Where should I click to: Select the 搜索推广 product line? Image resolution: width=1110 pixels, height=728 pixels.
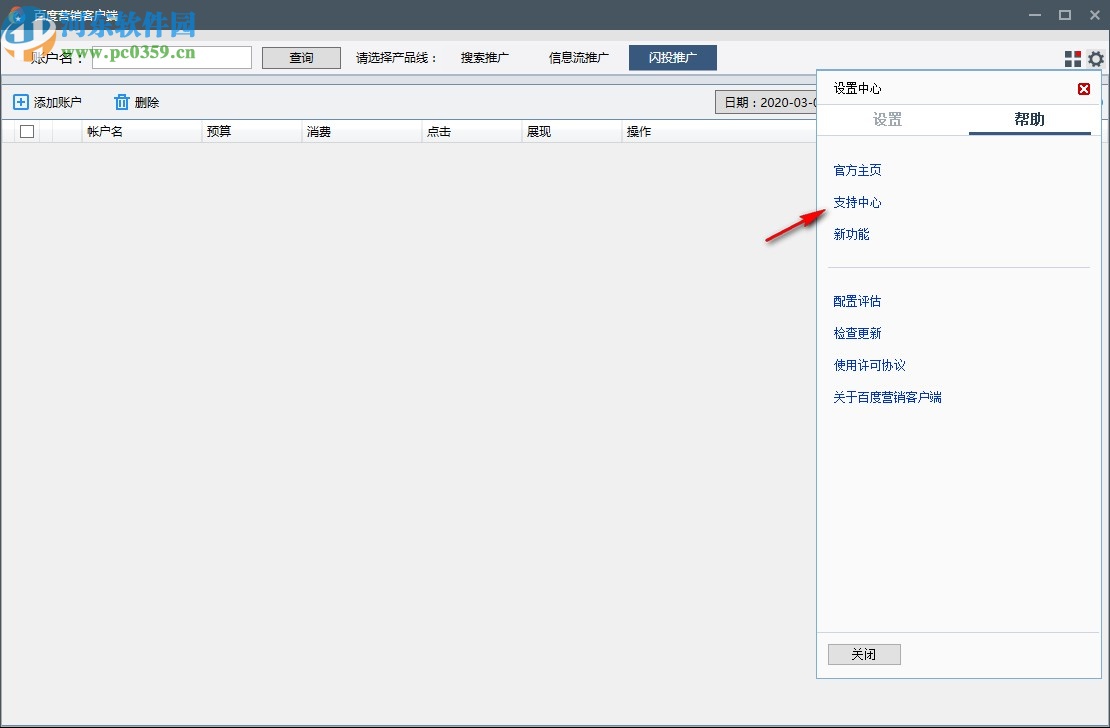485,58
